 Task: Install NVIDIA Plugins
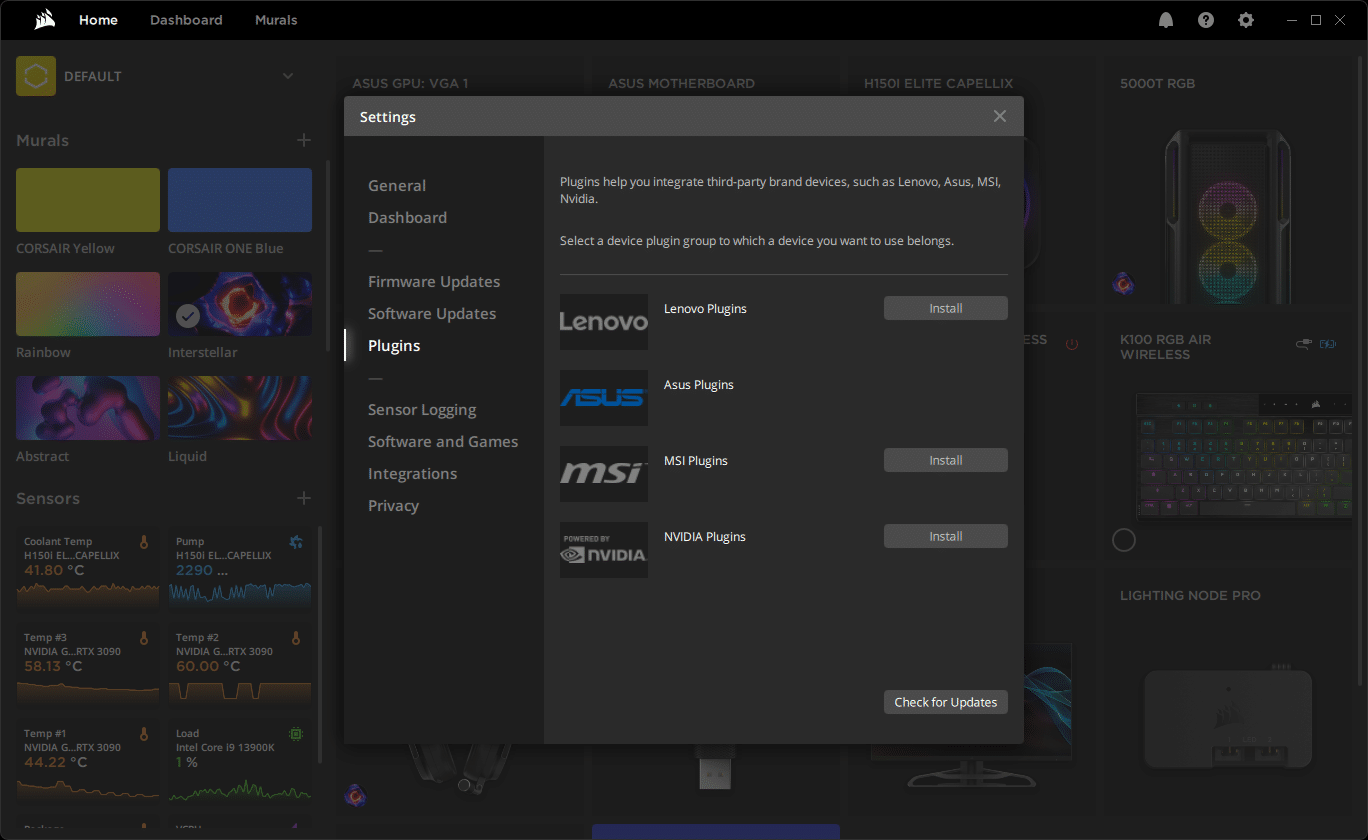(x=946, y=536)
